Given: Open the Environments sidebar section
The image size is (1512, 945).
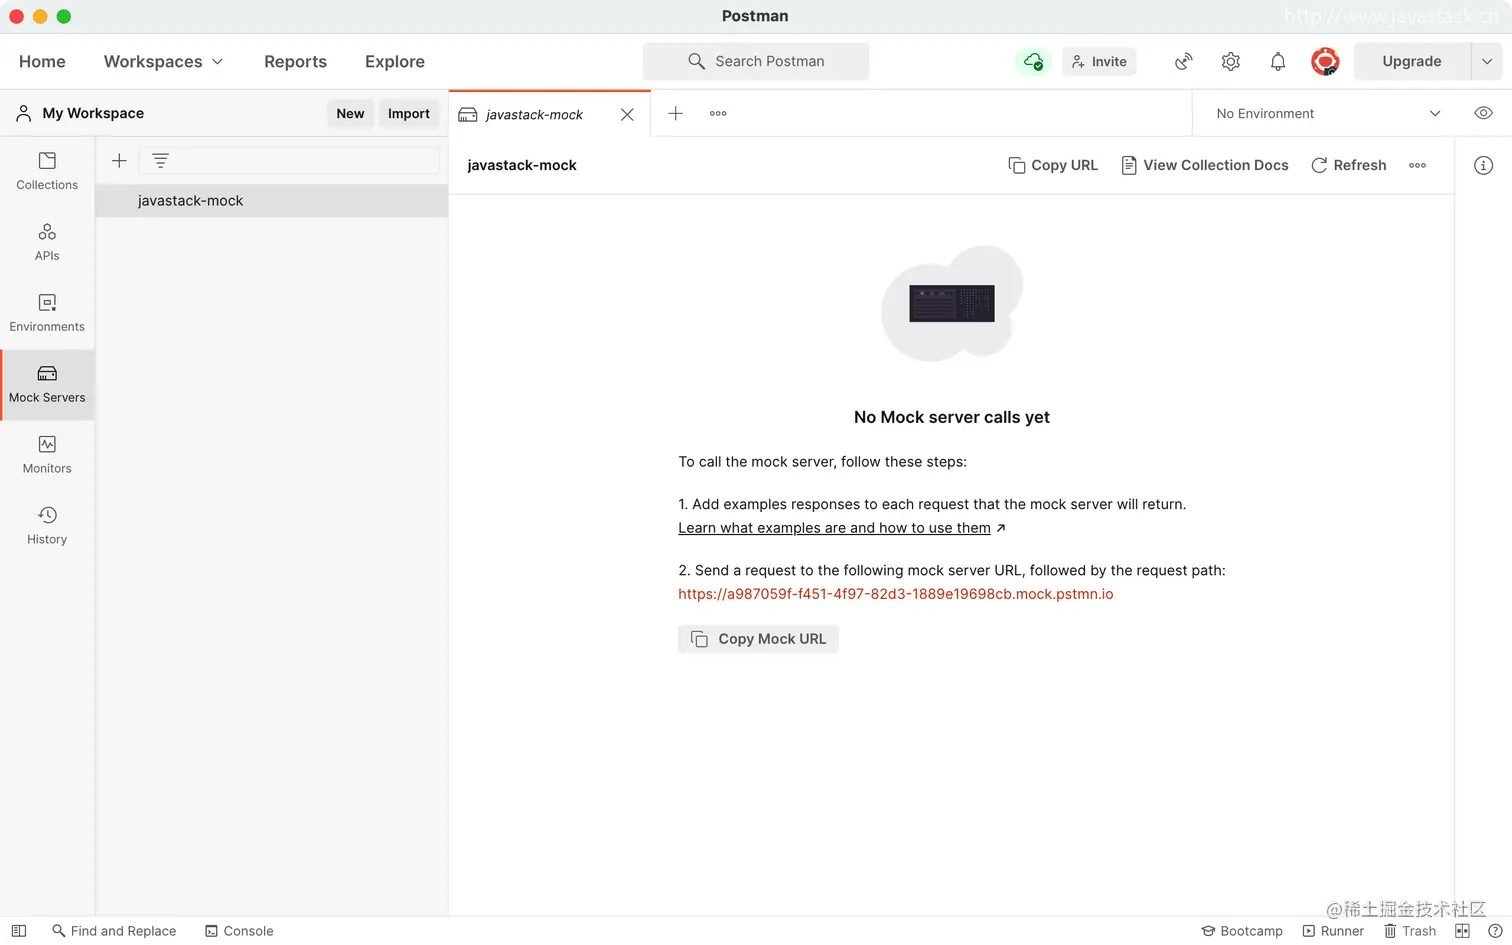Looking at the screenshot, I should click(x=47, y=313).
